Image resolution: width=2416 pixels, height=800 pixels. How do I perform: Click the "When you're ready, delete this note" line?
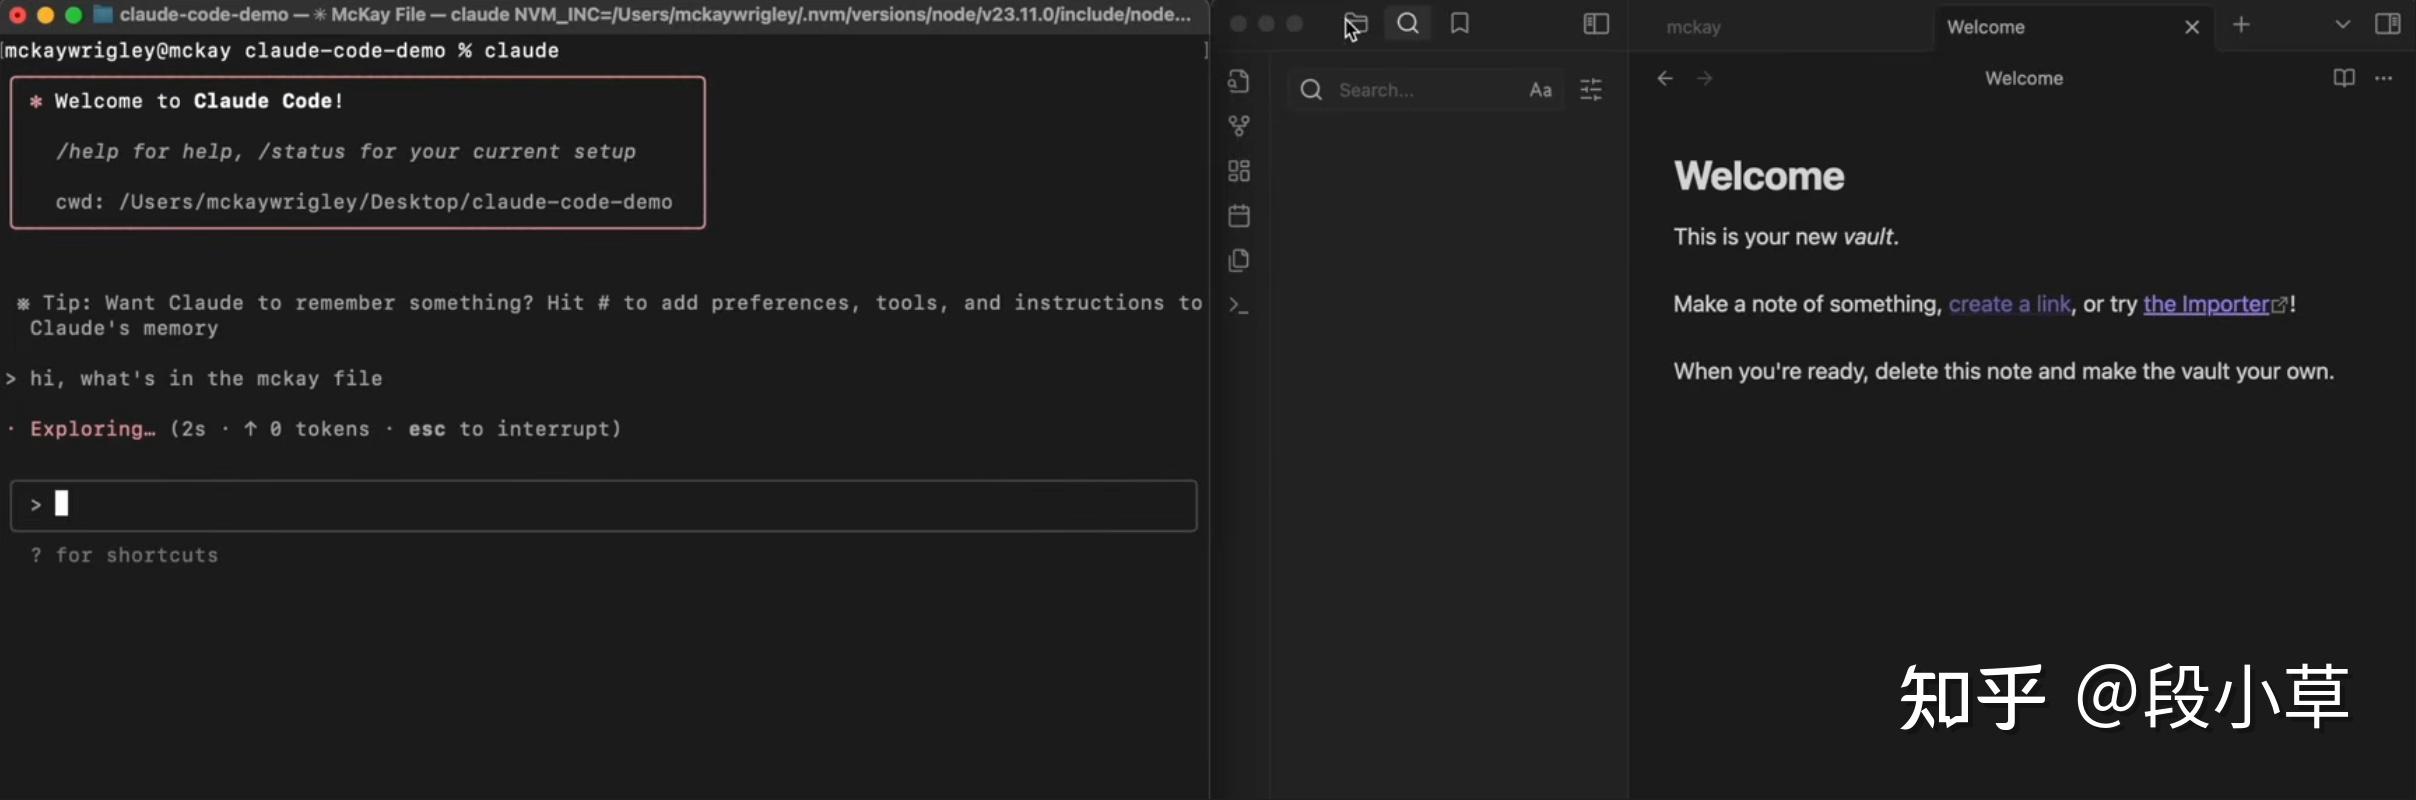coord(2004,372)
